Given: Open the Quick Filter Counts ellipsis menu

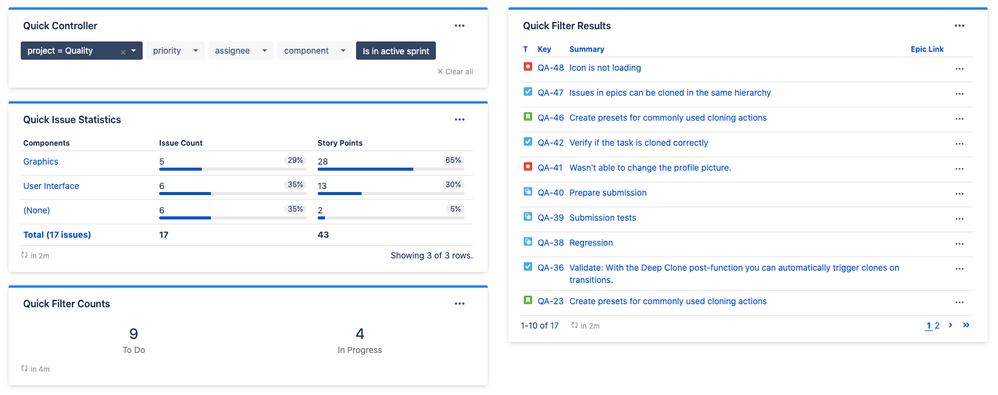Looking at the screenshot, I should [x=460, y=304].
